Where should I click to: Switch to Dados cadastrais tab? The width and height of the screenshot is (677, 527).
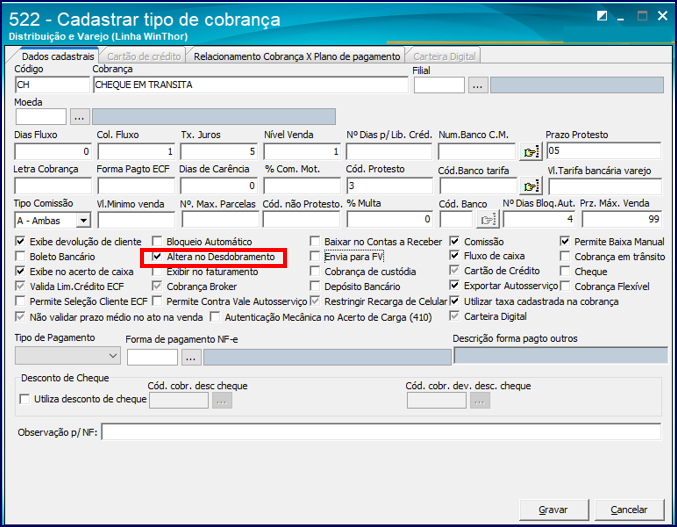pyautogui.click(x=58, y=57)
